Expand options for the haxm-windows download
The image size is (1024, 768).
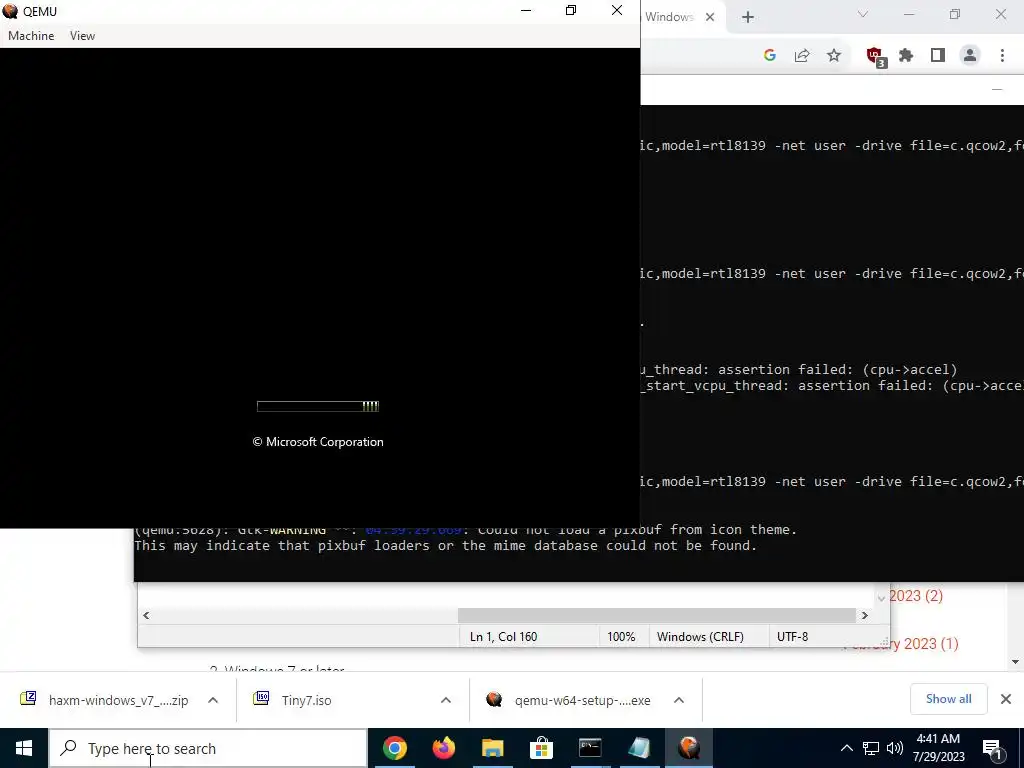point(213,700)
